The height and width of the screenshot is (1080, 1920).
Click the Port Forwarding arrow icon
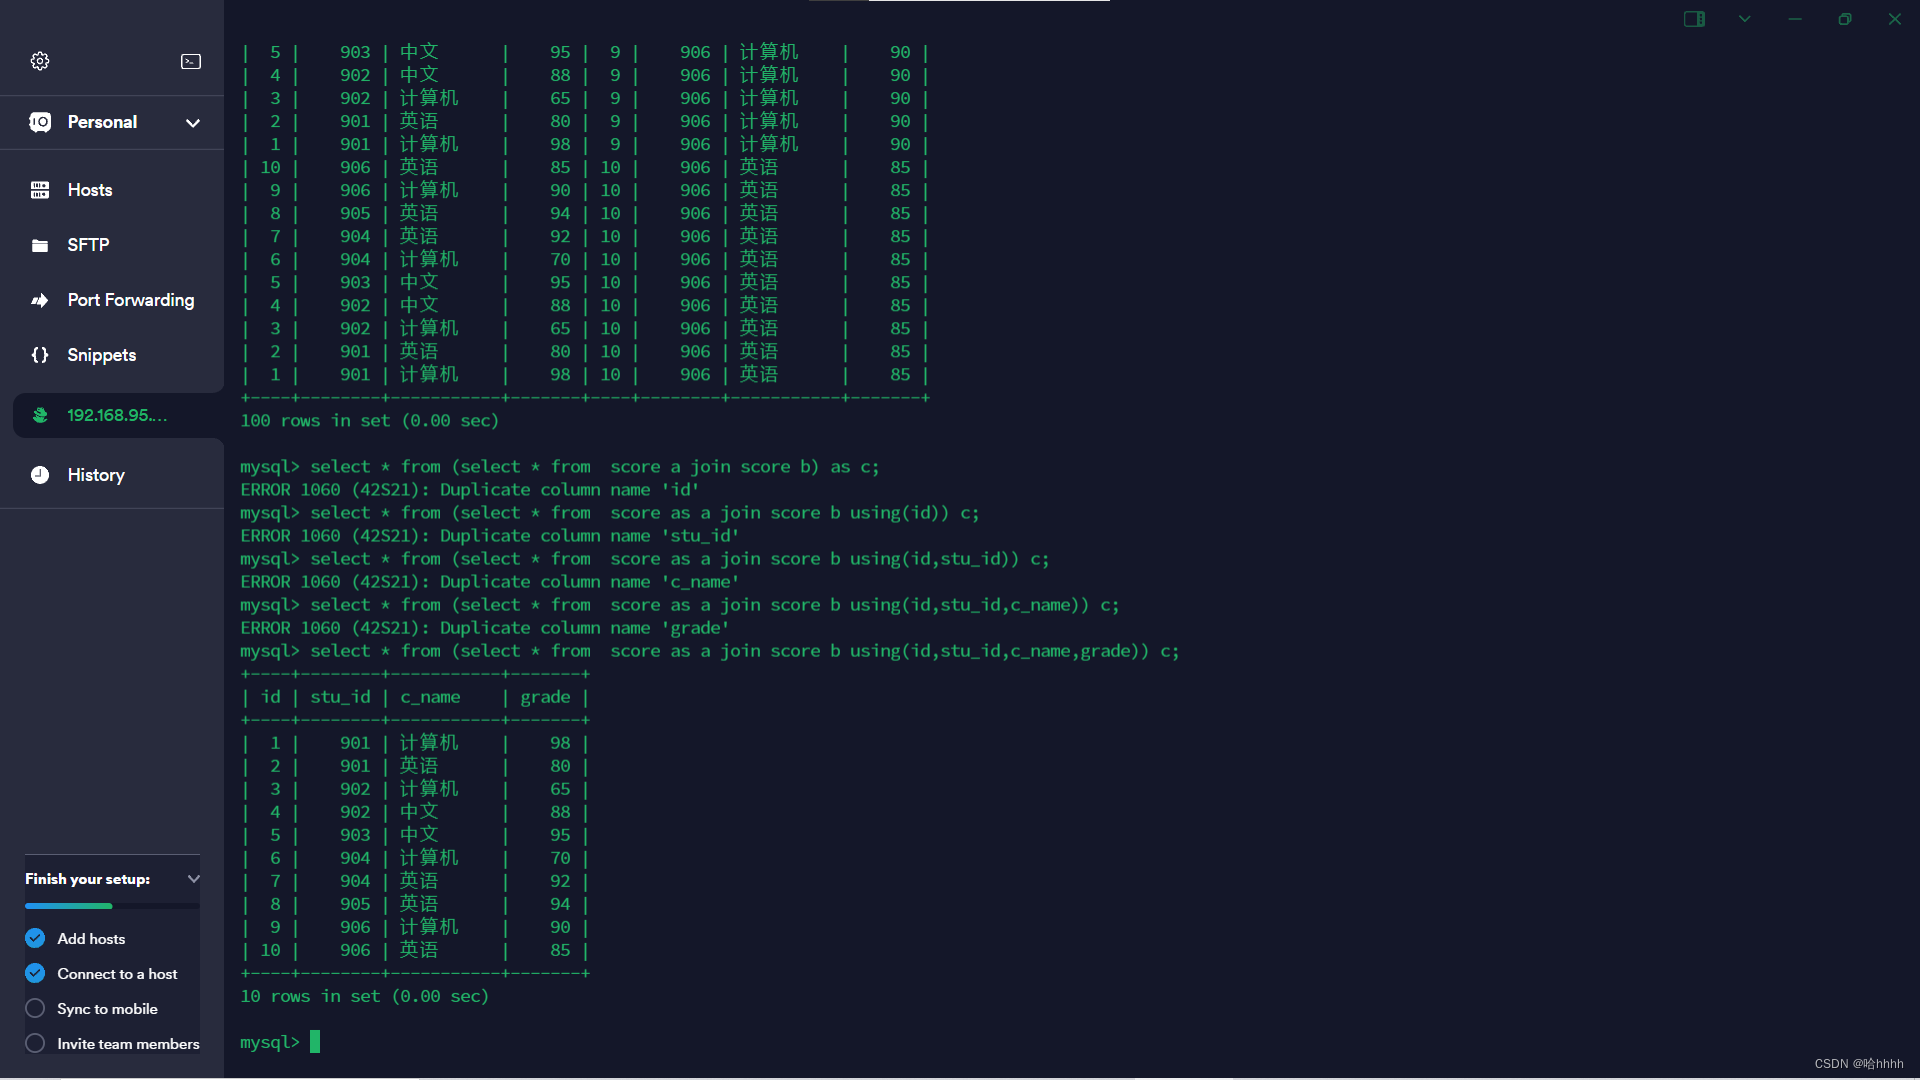40,300
